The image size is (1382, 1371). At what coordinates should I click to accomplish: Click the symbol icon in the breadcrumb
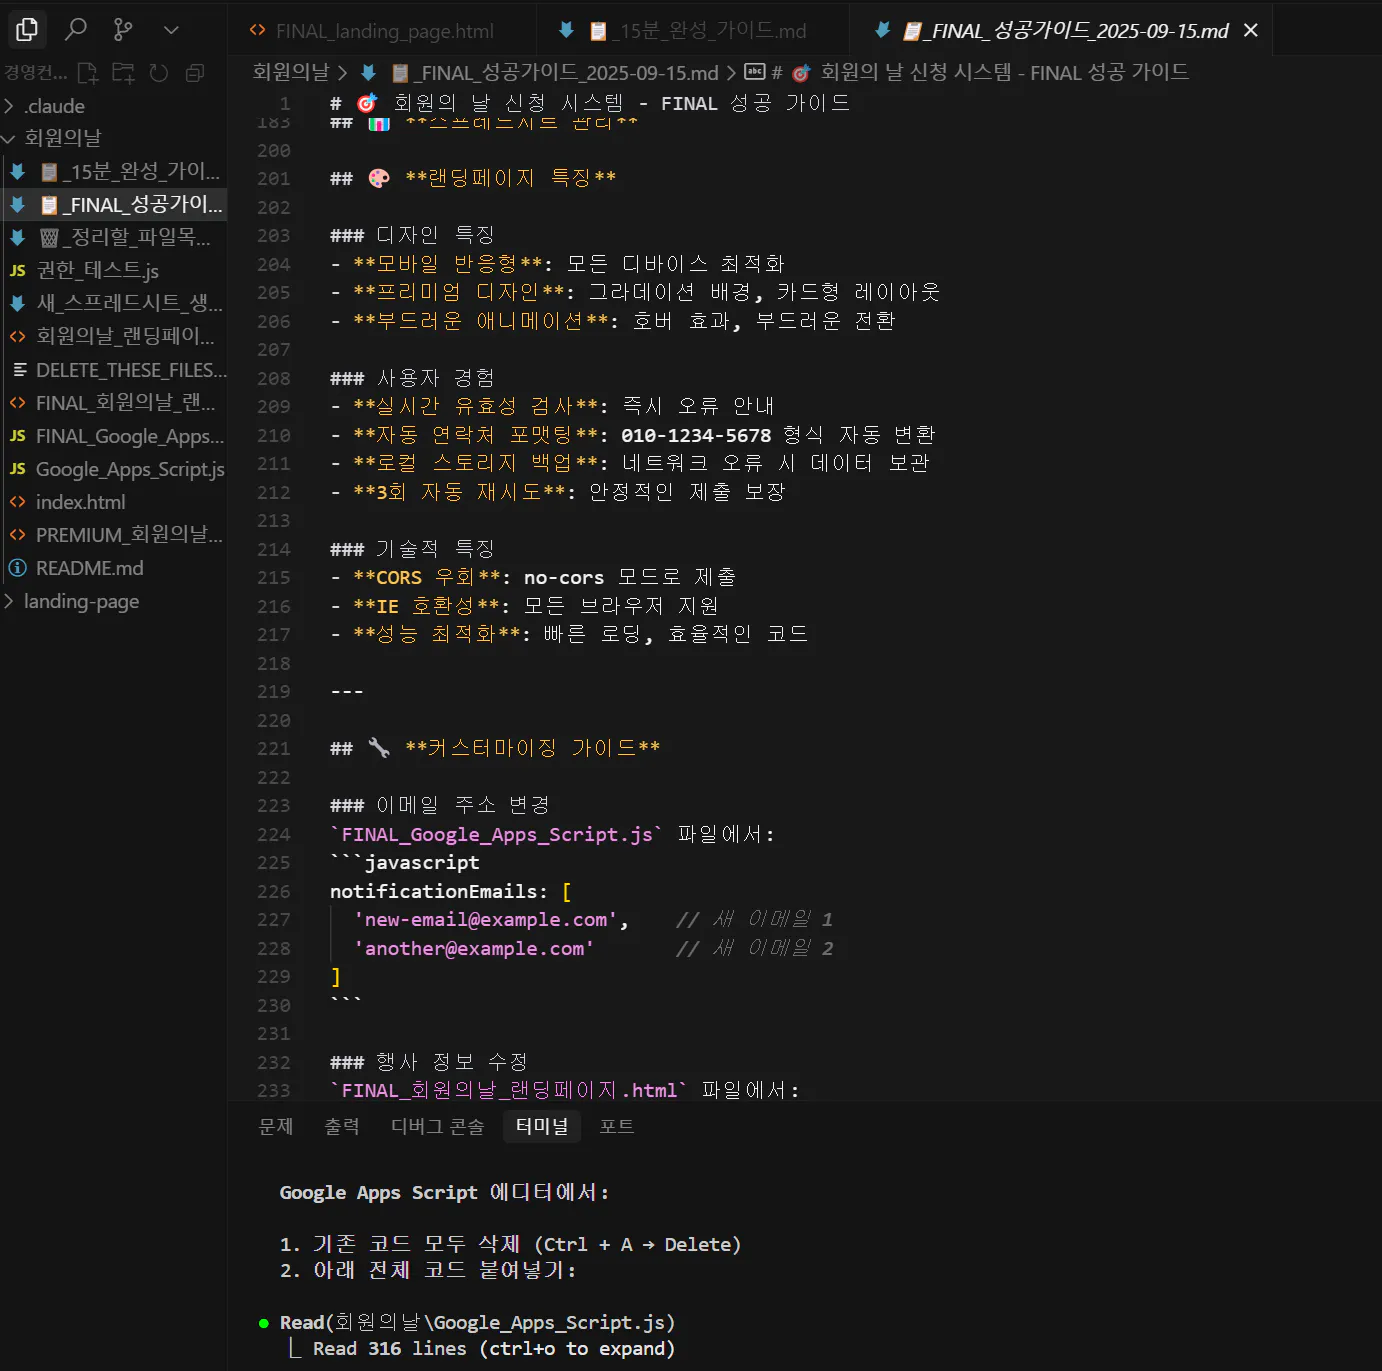755,72
